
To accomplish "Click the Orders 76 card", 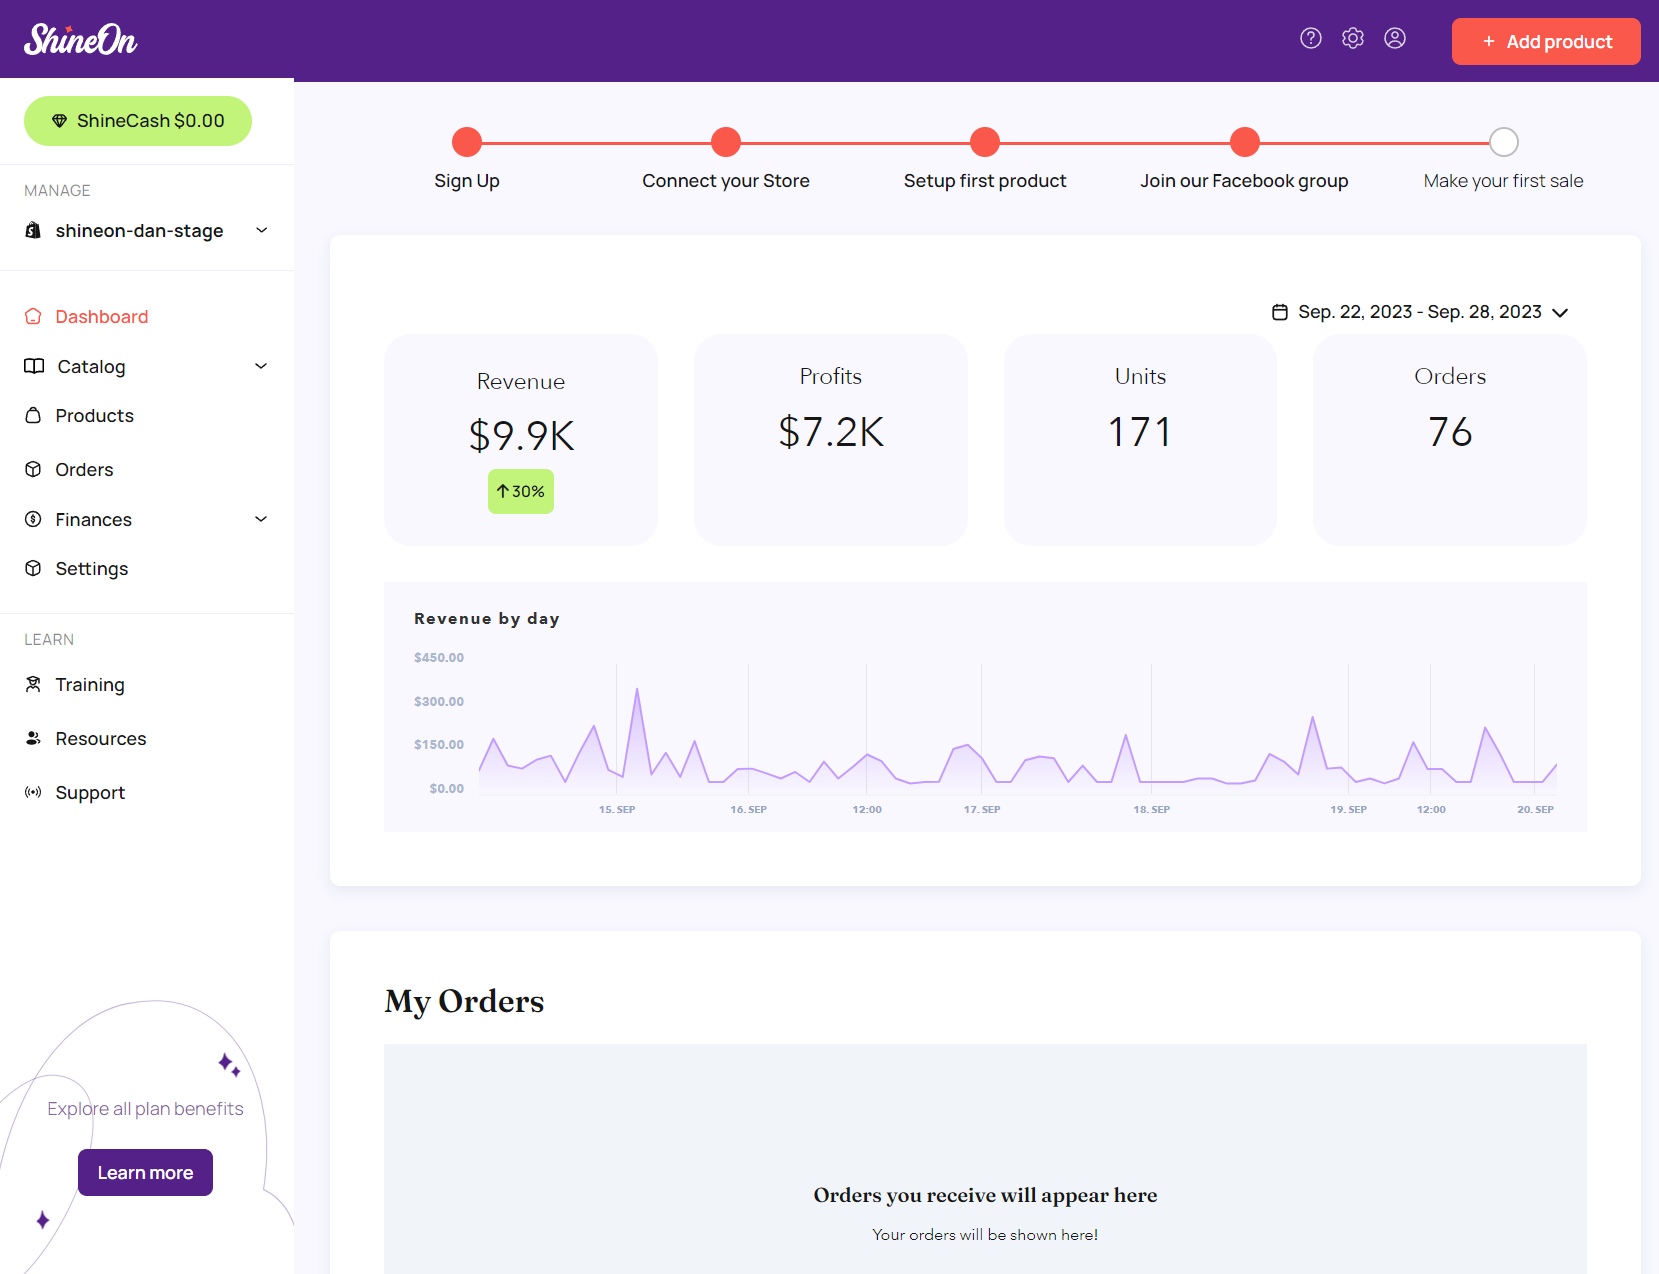I will 1450,440.
